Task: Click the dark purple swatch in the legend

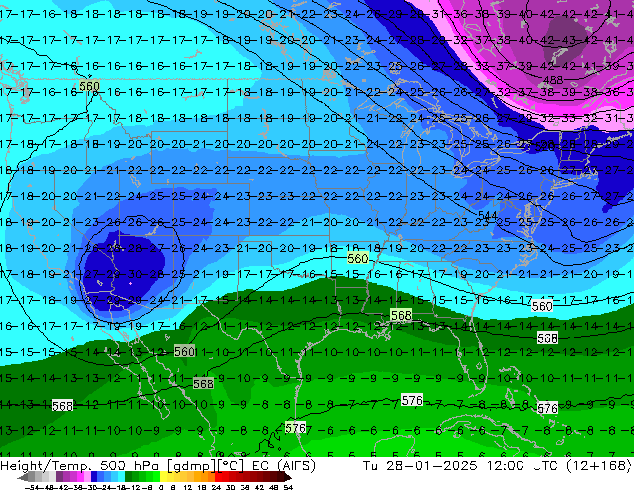Action: coord(59,477)
